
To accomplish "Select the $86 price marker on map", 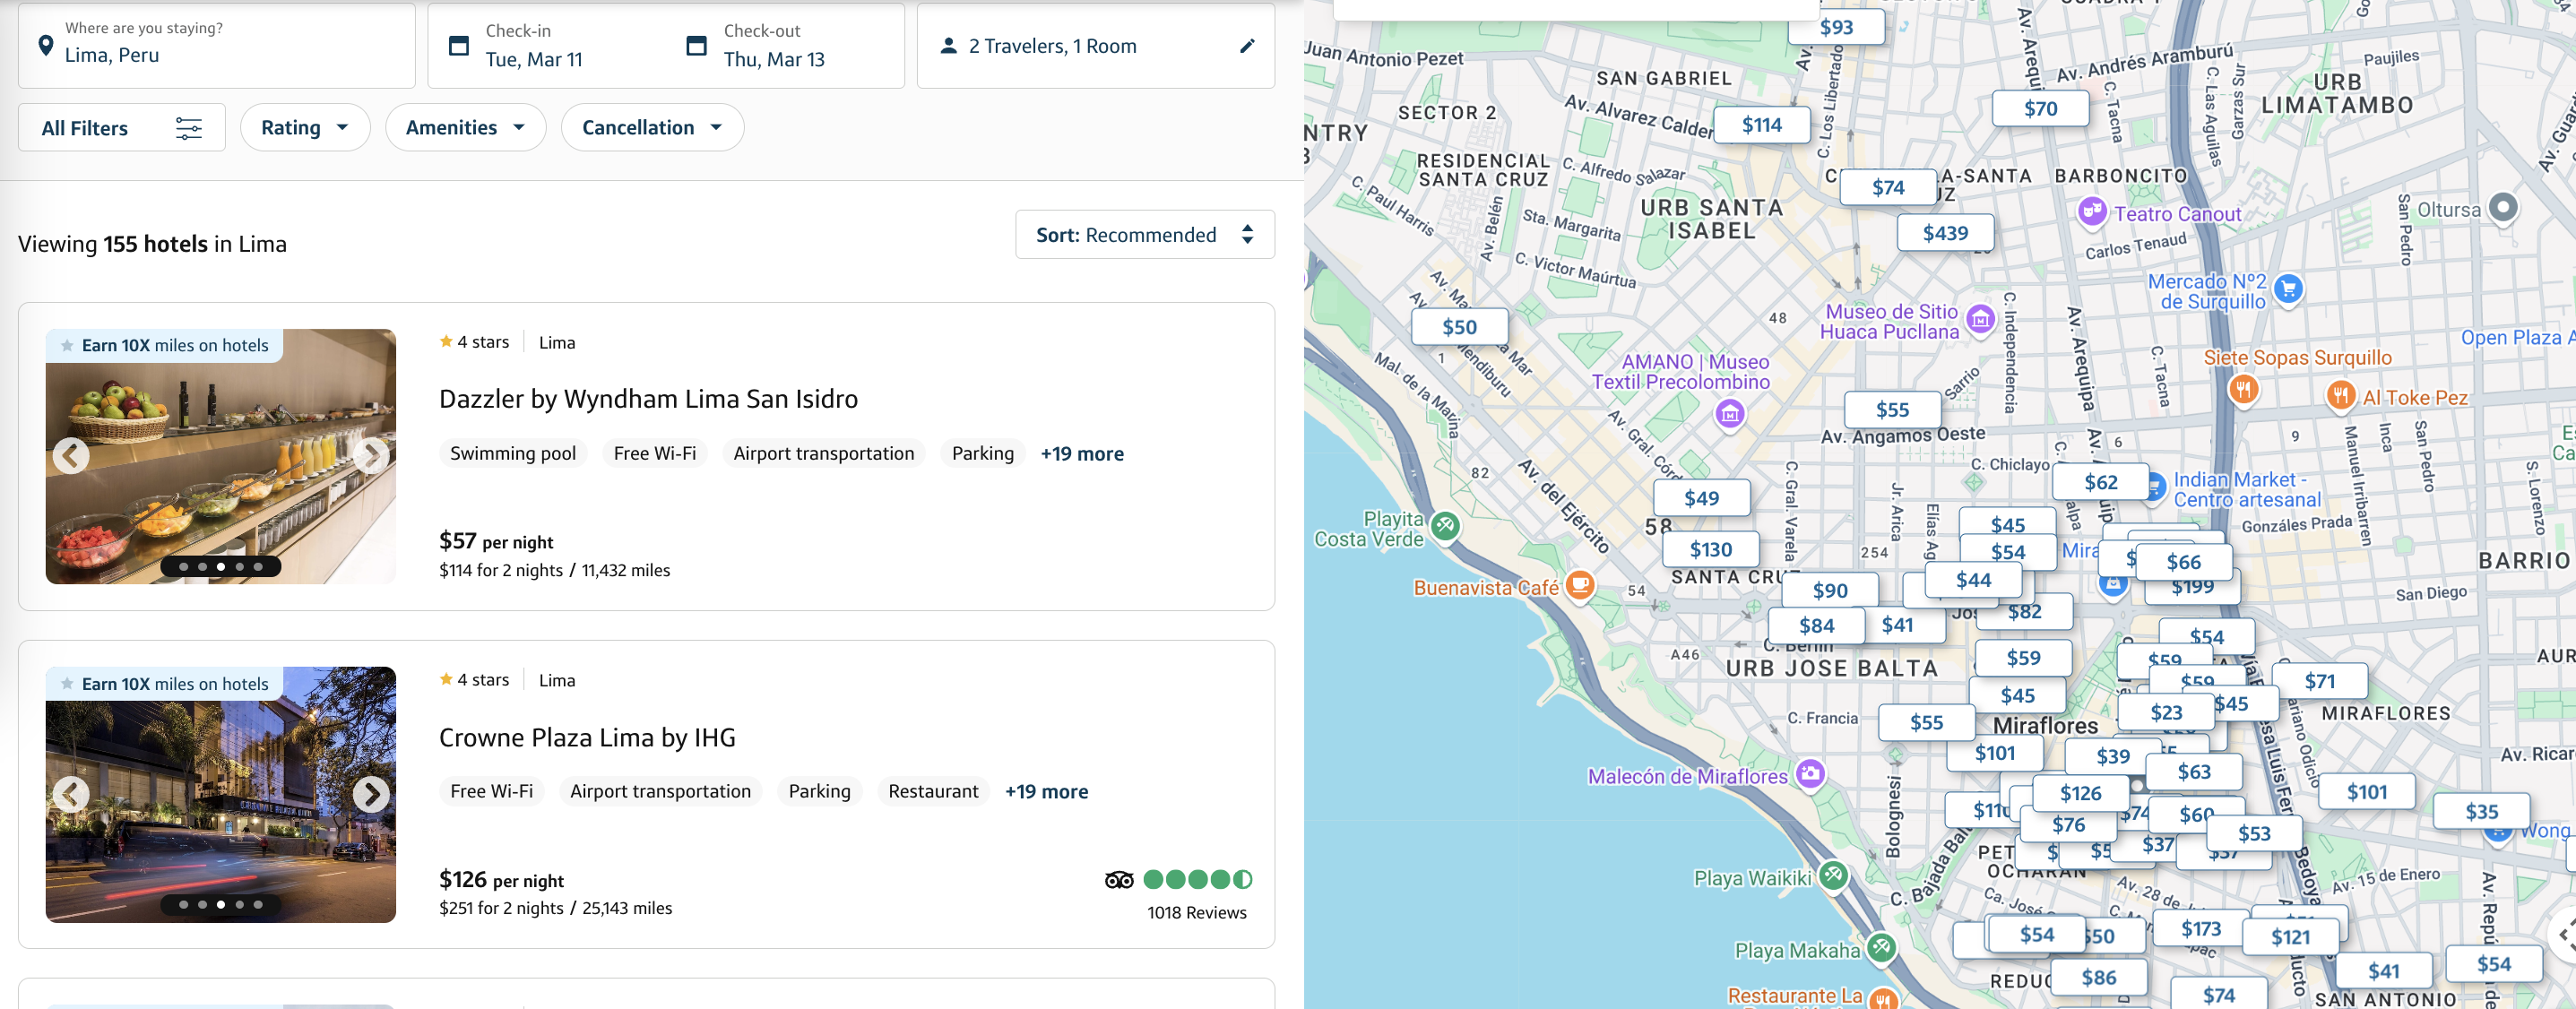I will [2098, 978].
